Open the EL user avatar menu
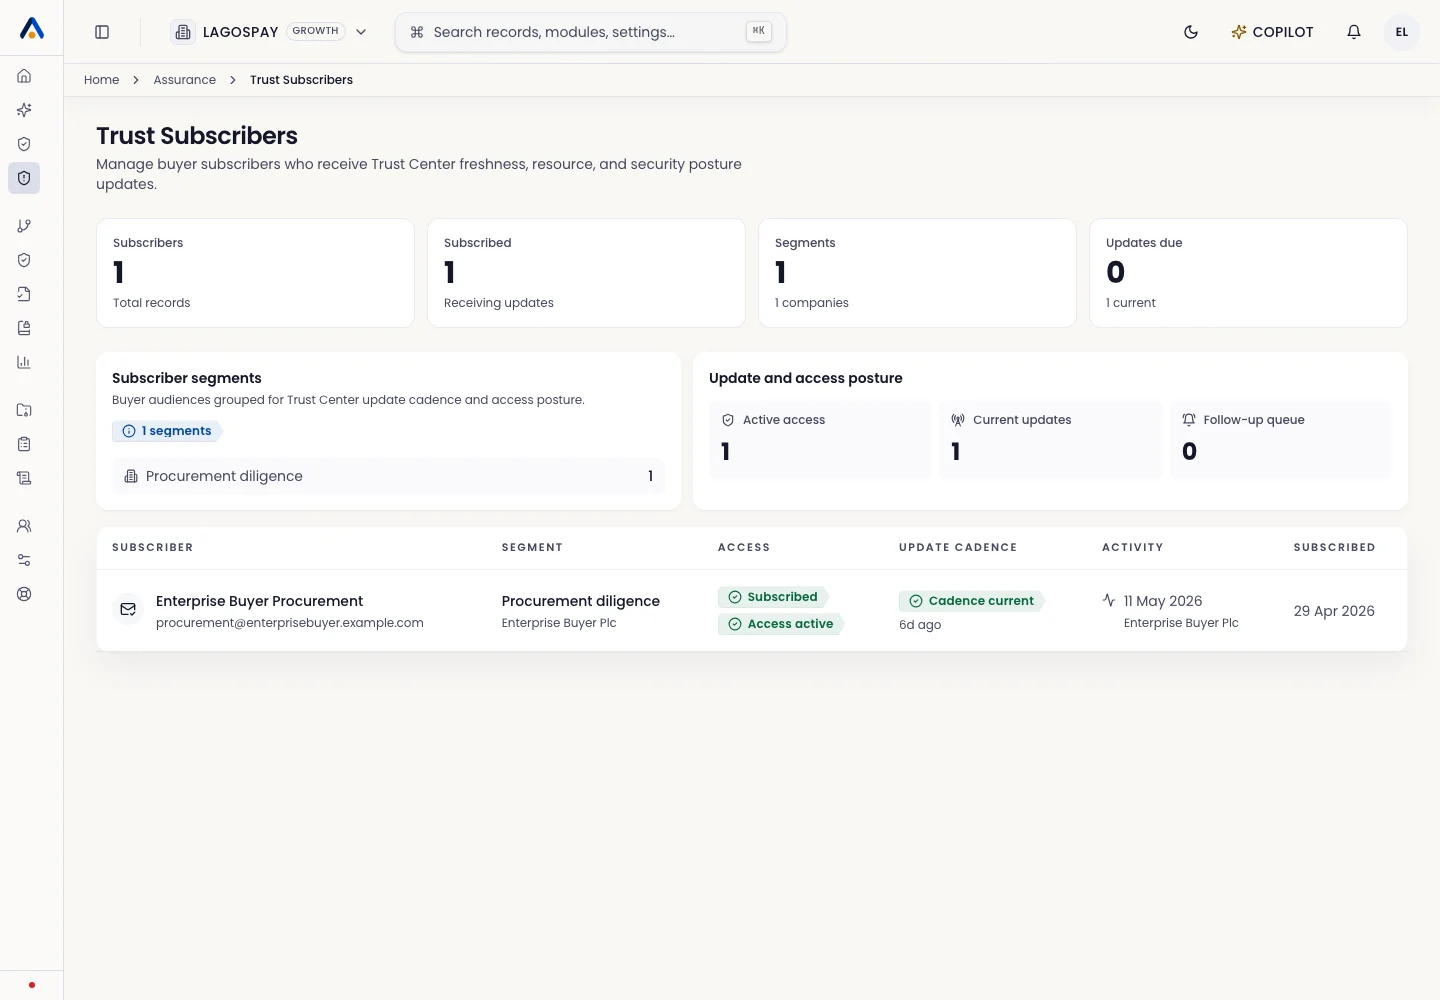 tap(1402, 32)
